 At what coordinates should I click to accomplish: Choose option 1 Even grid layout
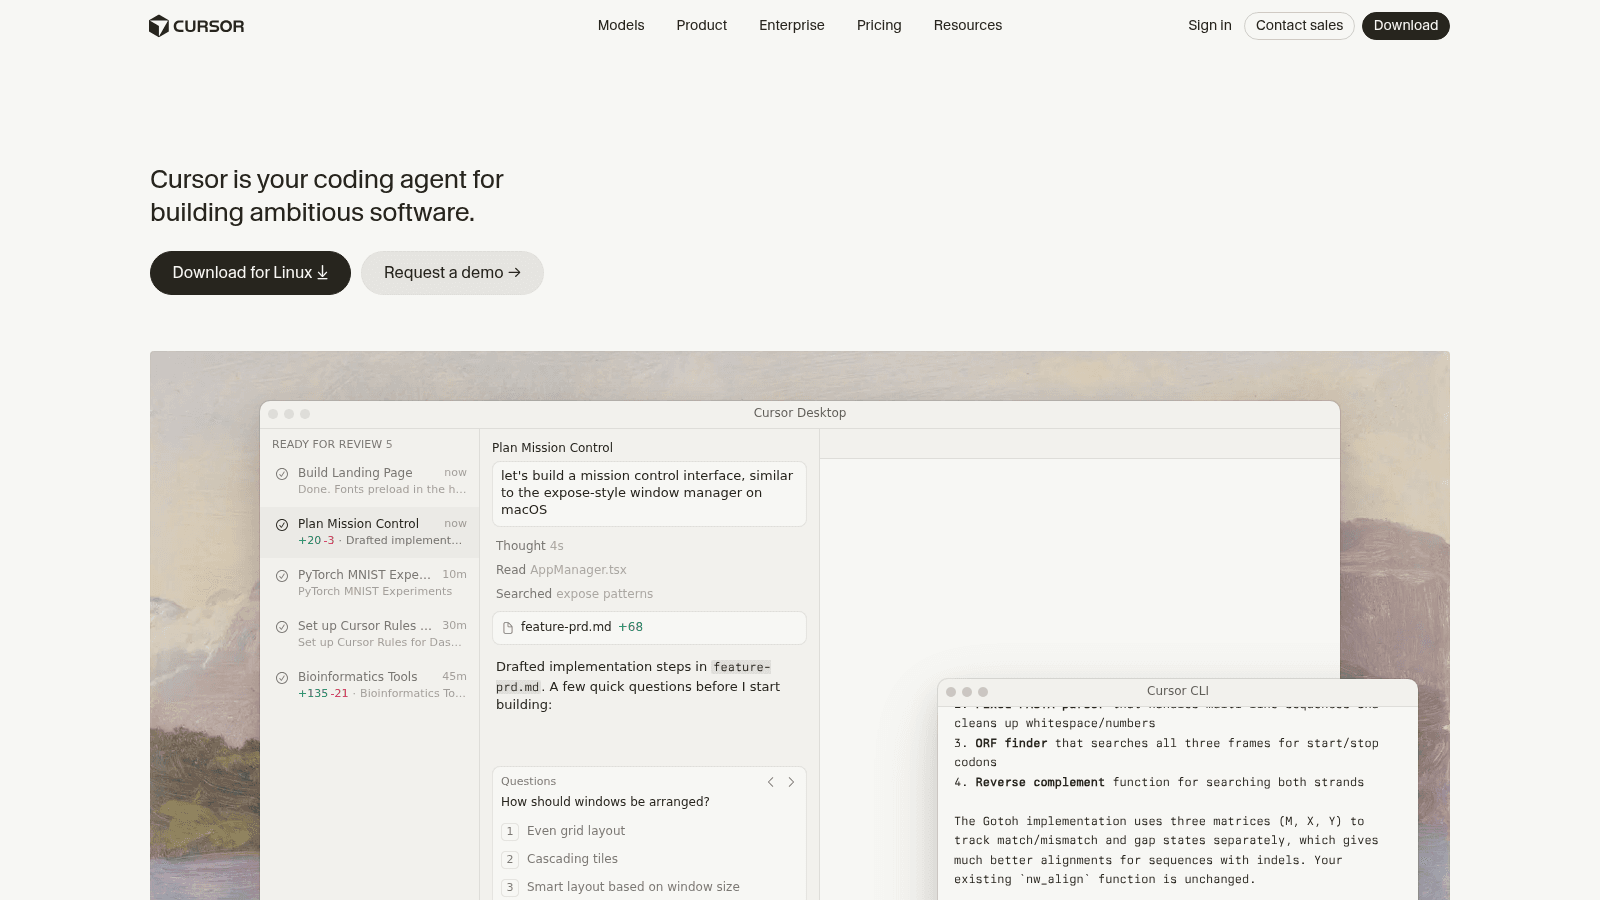(x=649, y=831)
